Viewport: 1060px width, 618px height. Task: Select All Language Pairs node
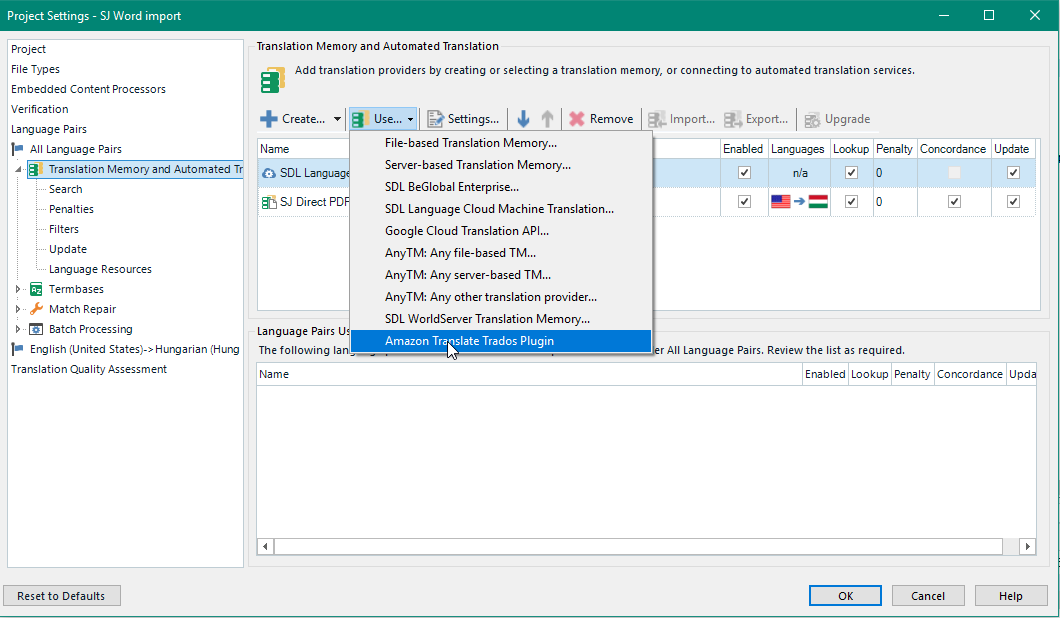tap(76, 149)
